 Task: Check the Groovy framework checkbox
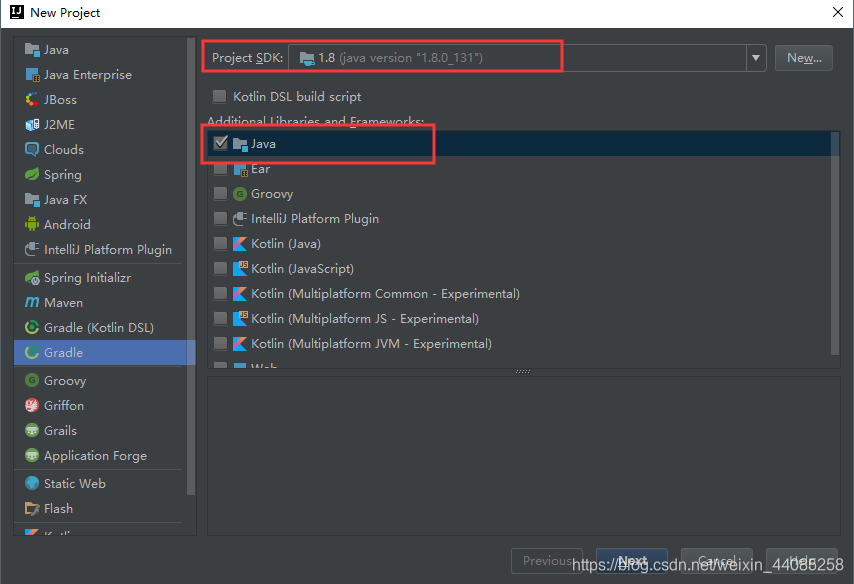coord(221,193)
